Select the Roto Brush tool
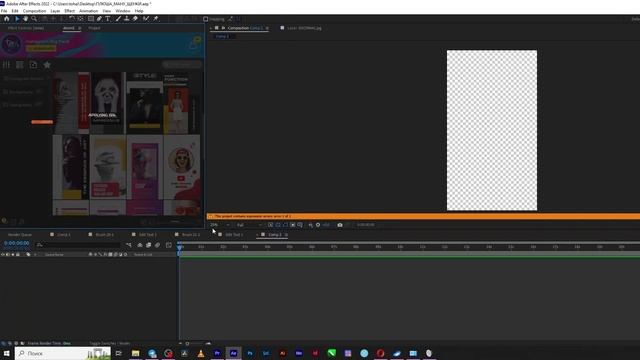This screenshot has height=360, width=640. 146,19
